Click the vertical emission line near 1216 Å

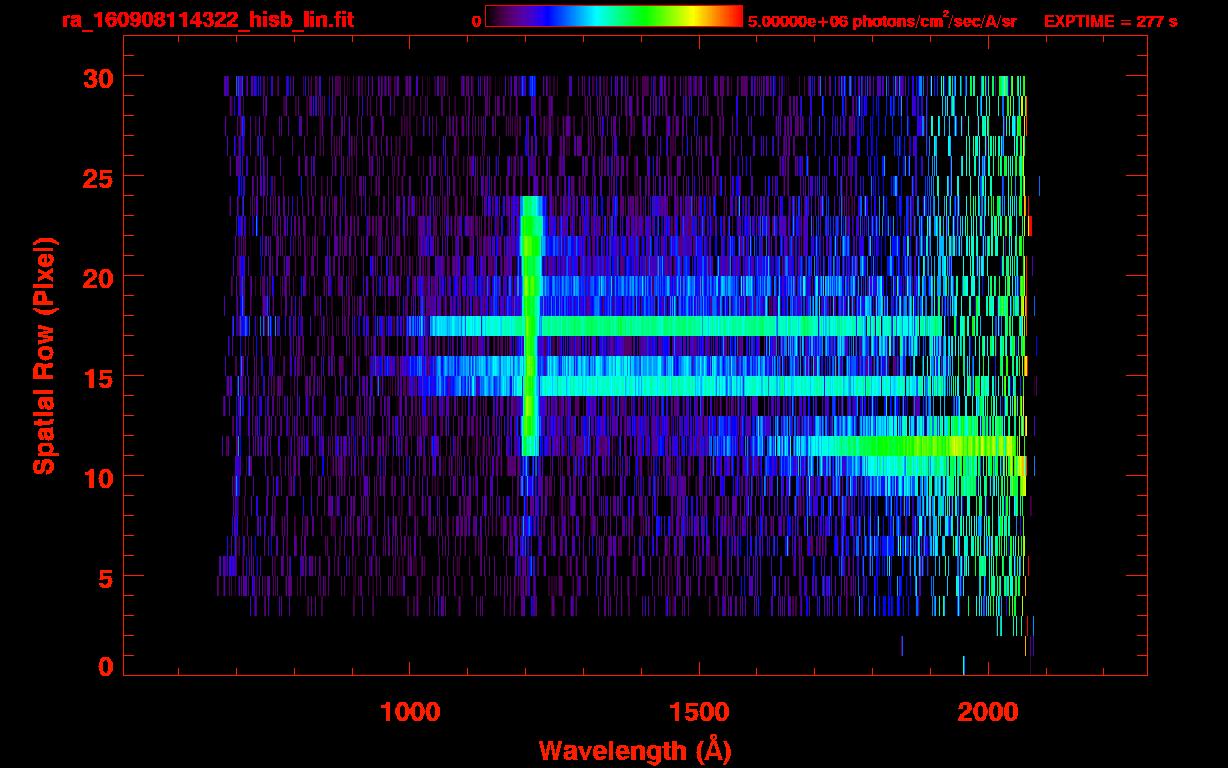click(x=531, y=325)
